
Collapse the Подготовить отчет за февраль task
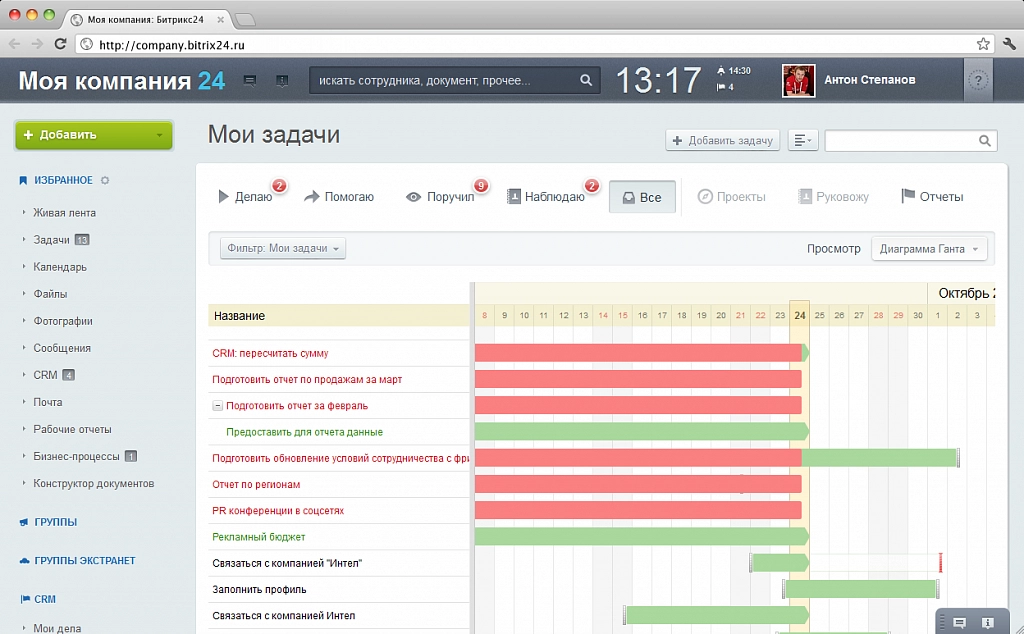point(217,406)
